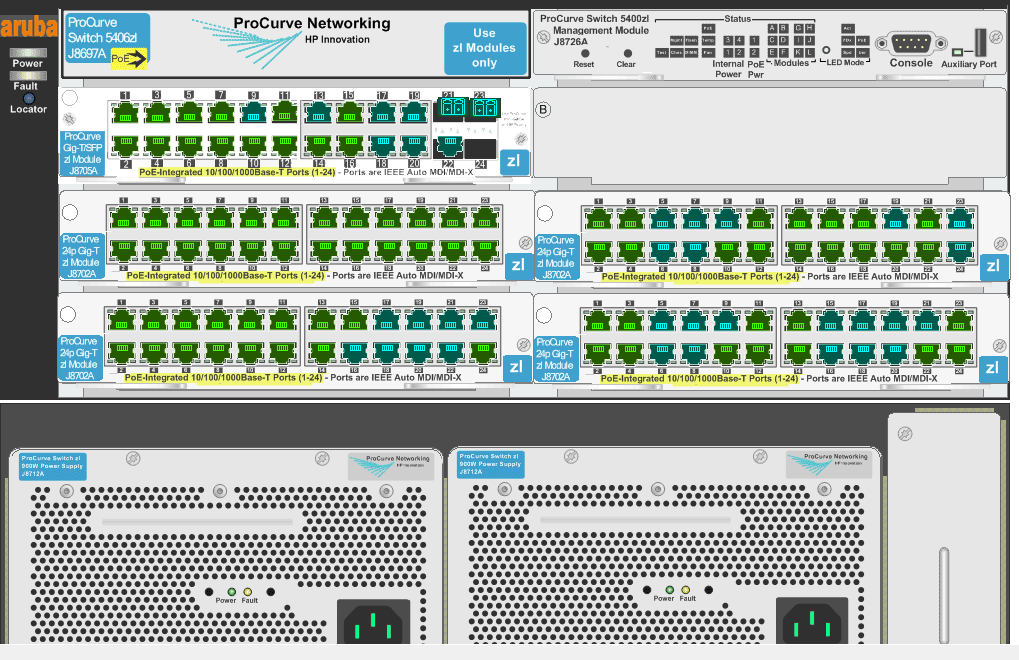
Task: Click the Locator LED
Action: tap(29, 98)
